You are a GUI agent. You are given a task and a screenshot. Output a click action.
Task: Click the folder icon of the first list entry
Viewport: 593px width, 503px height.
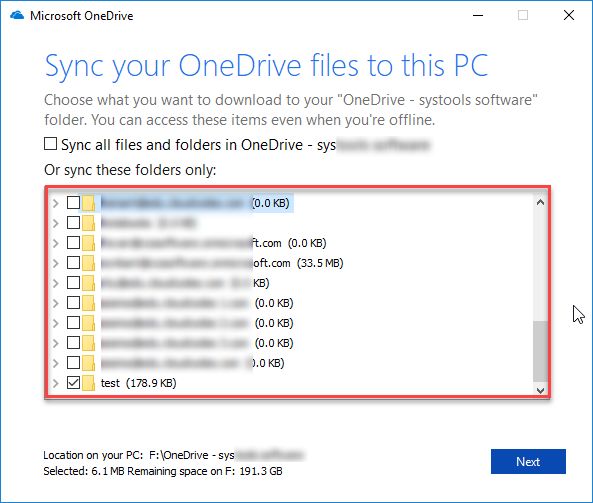pyautogui.click(x=88, y=203)
